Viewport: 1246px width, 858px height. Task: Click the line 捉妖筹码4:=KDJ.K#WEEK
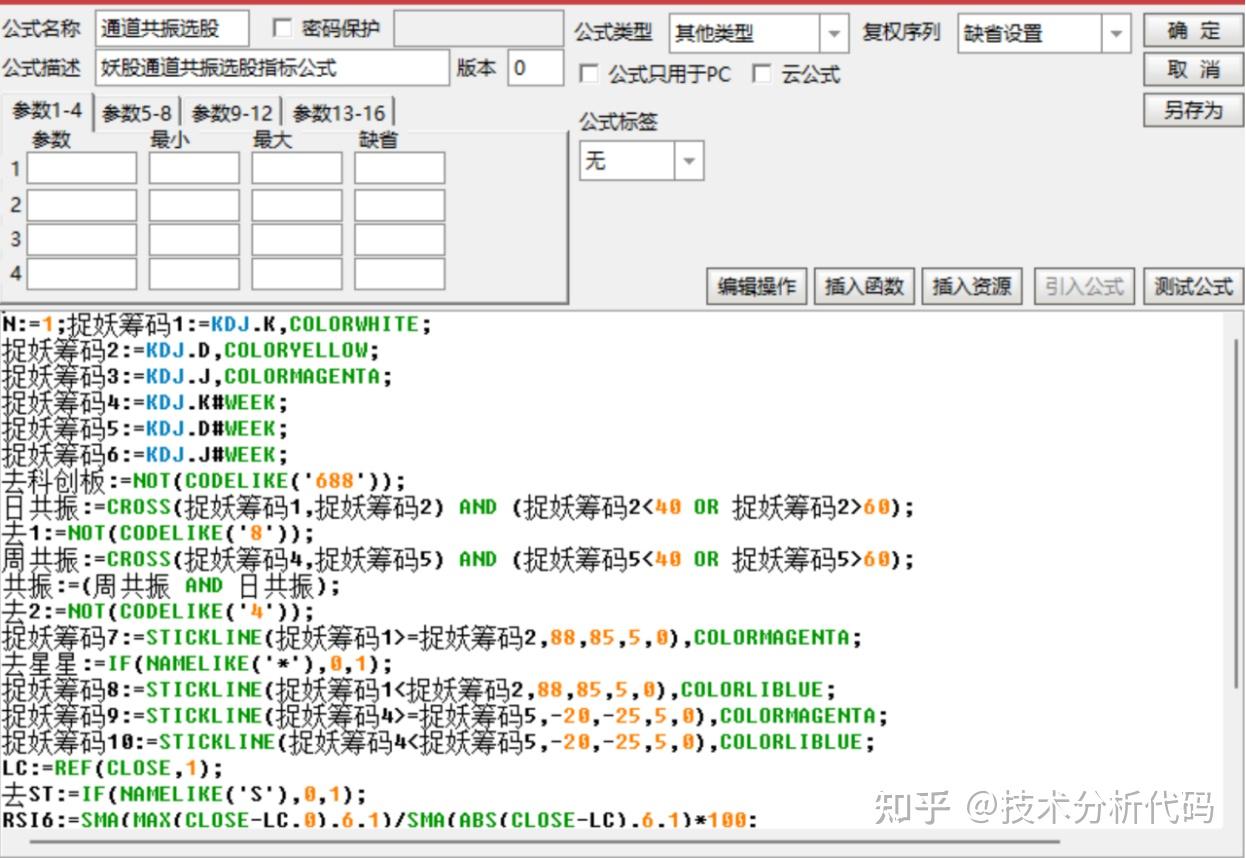(146, 402)
